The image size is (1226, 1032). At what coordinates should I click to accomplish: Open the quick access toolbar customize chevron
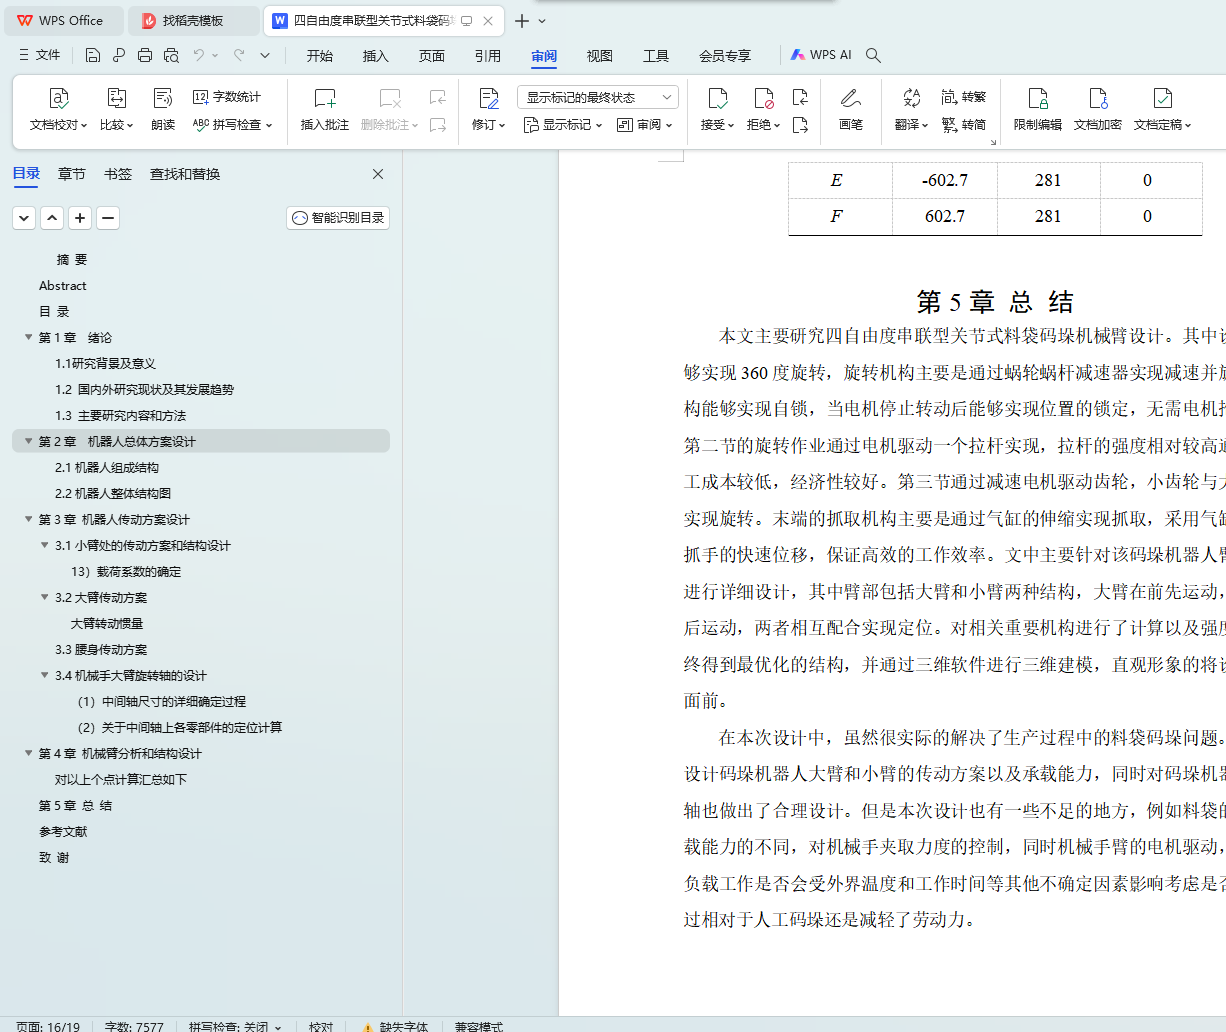tap(265, 55)
